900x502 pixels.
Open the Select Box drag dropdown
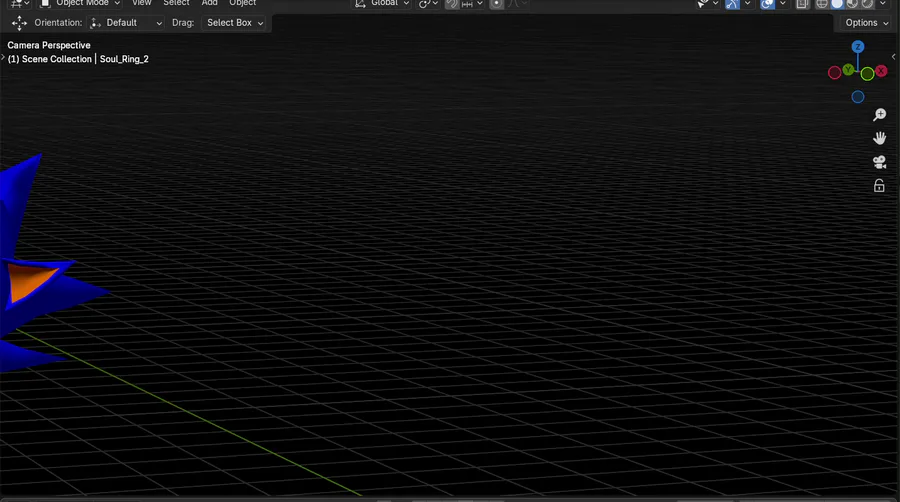(235, 23)
